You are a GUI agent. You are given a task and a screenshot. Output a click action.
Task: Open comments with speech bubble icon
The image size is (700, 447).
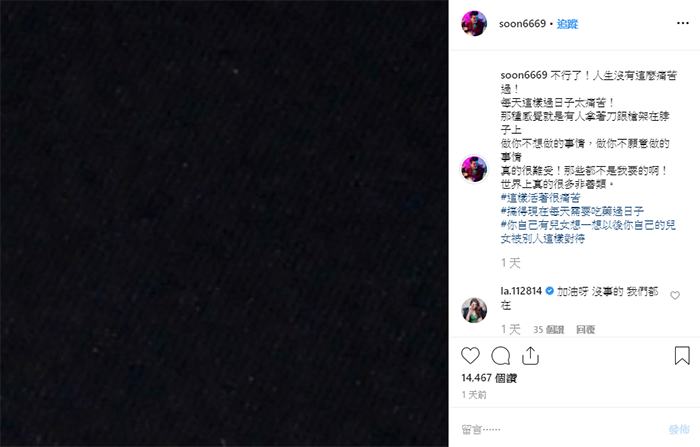tap(500, 356)
